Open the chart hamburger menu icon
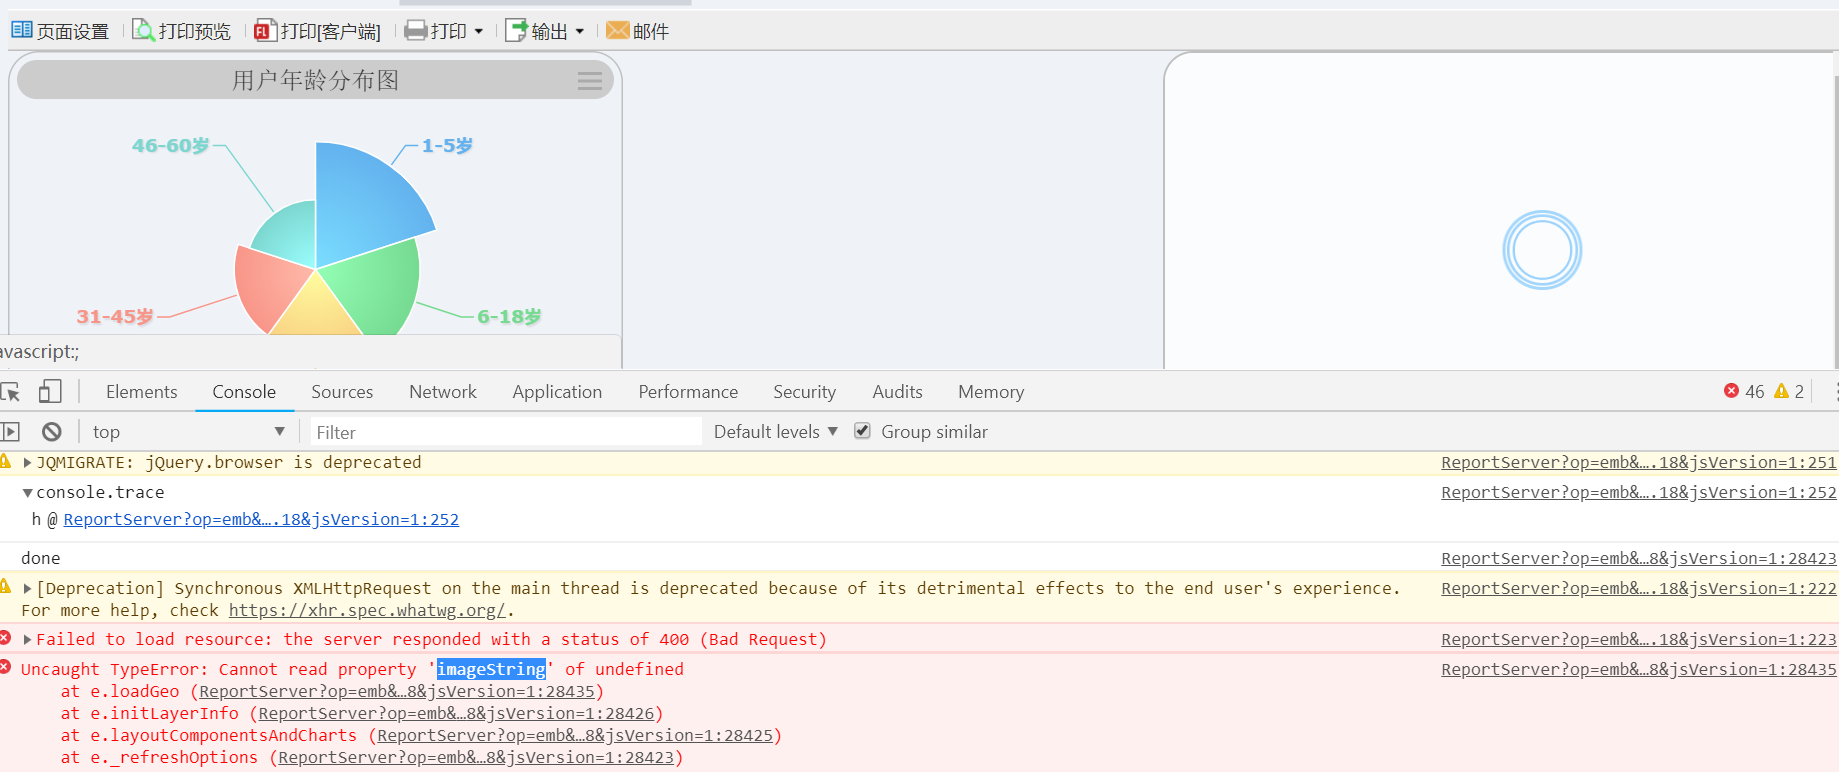Screen dimensions: 1839x772 (590, 81)
